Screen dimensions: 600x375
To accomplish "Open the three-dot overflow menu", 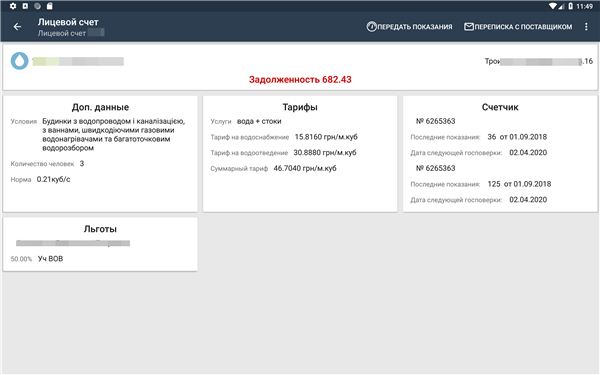I will pyautogui.click(x=586, y=27).
